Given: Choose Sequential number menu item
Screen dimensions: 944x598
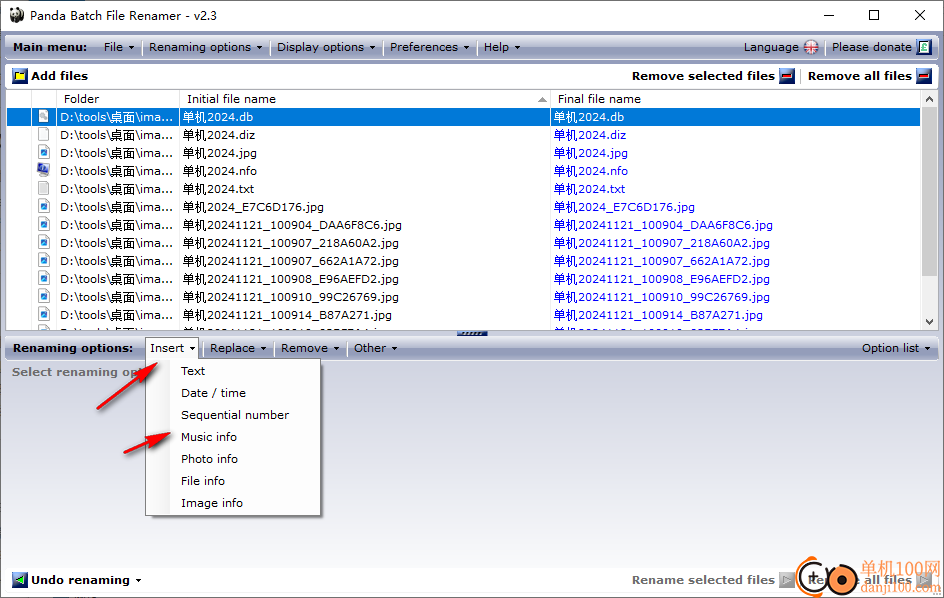Looking at the screenshot, I should (233, 415).
